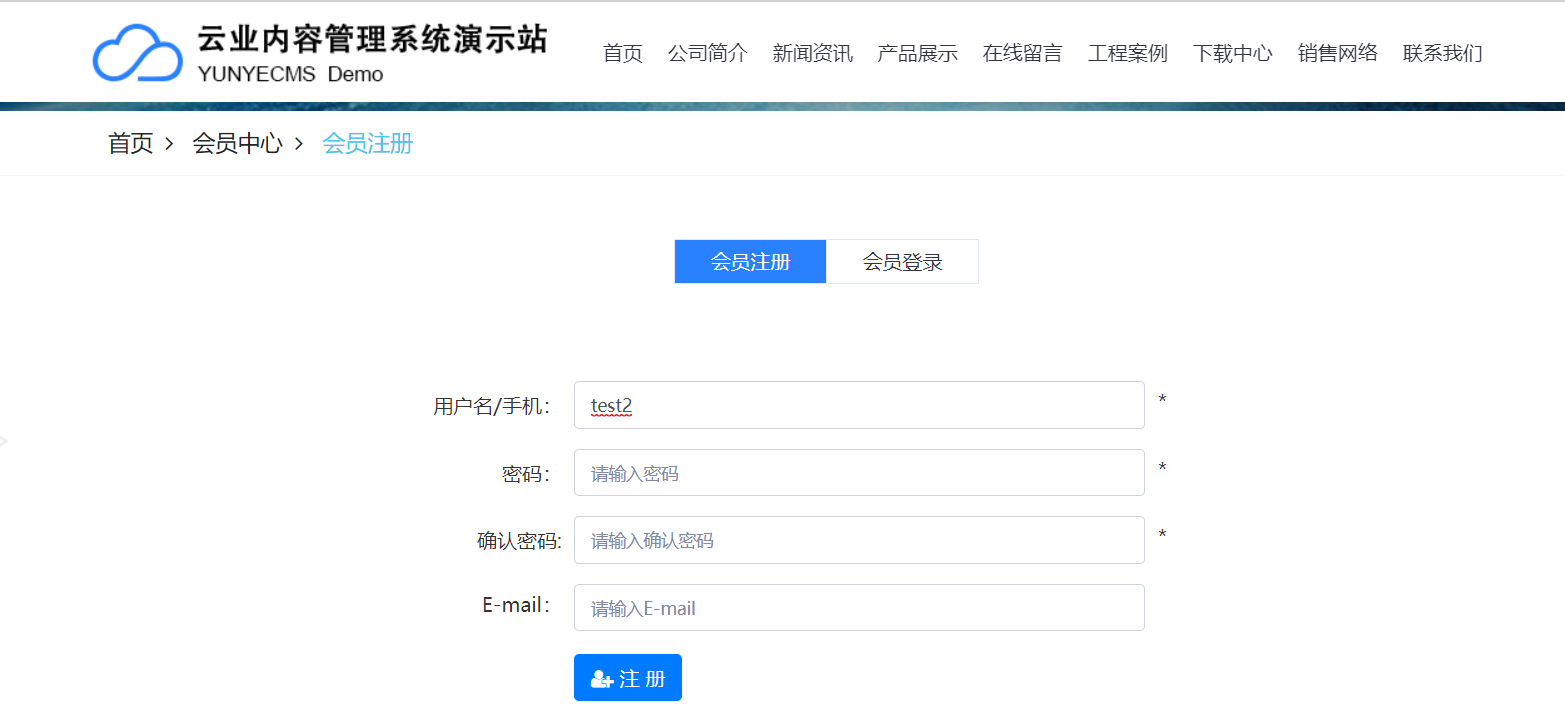Open the 首页 menu item
Image resolution: width=1565 pixels, height=727 pixels.
(622, 54)
